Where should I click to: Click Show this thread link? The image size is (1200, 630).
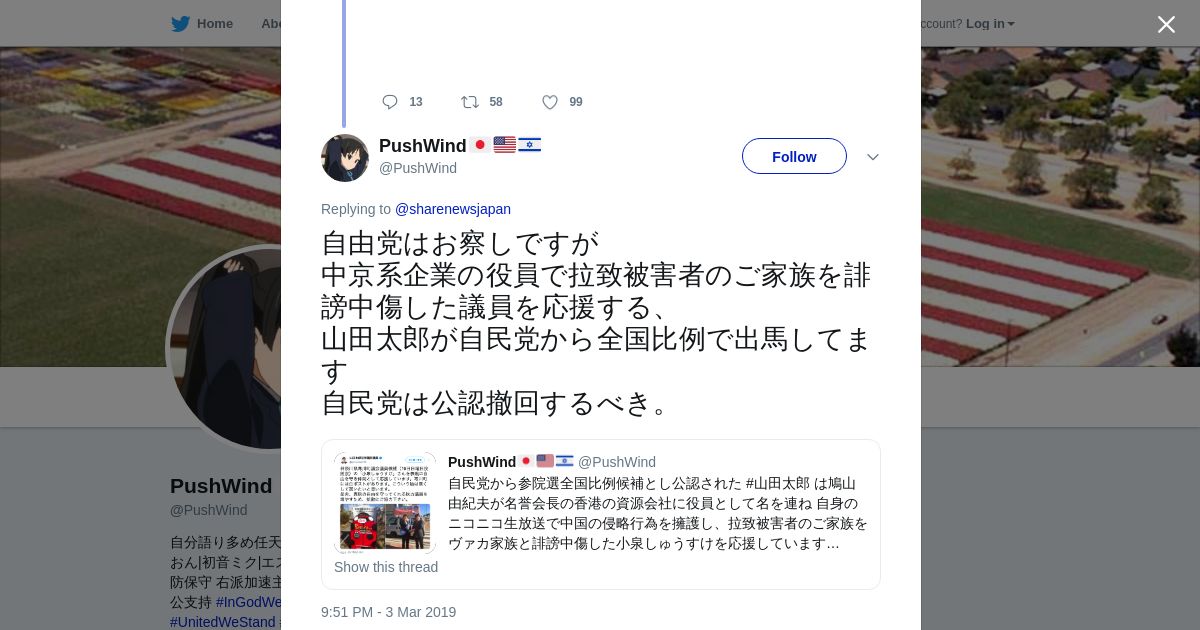386,567
